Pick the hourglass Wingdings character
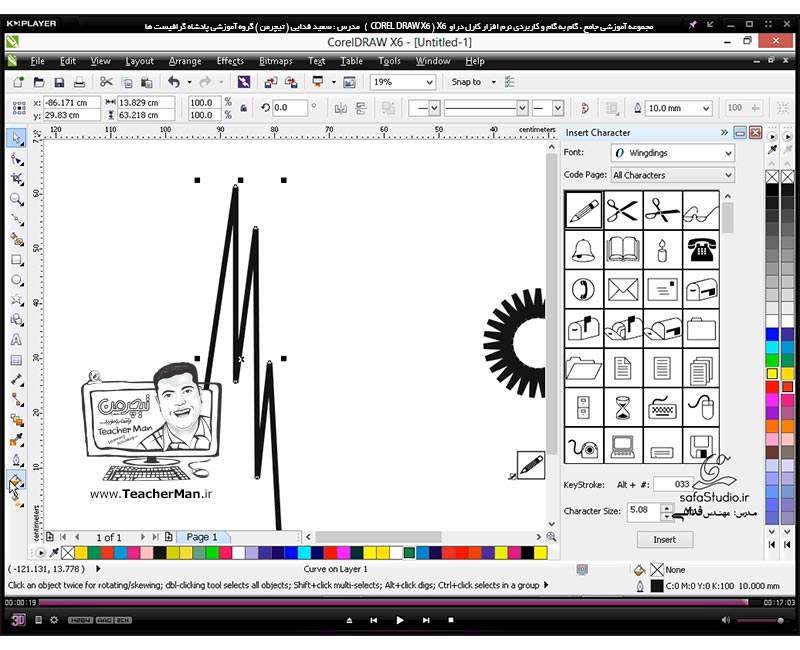The image size is (800, 650). [623, 407]
